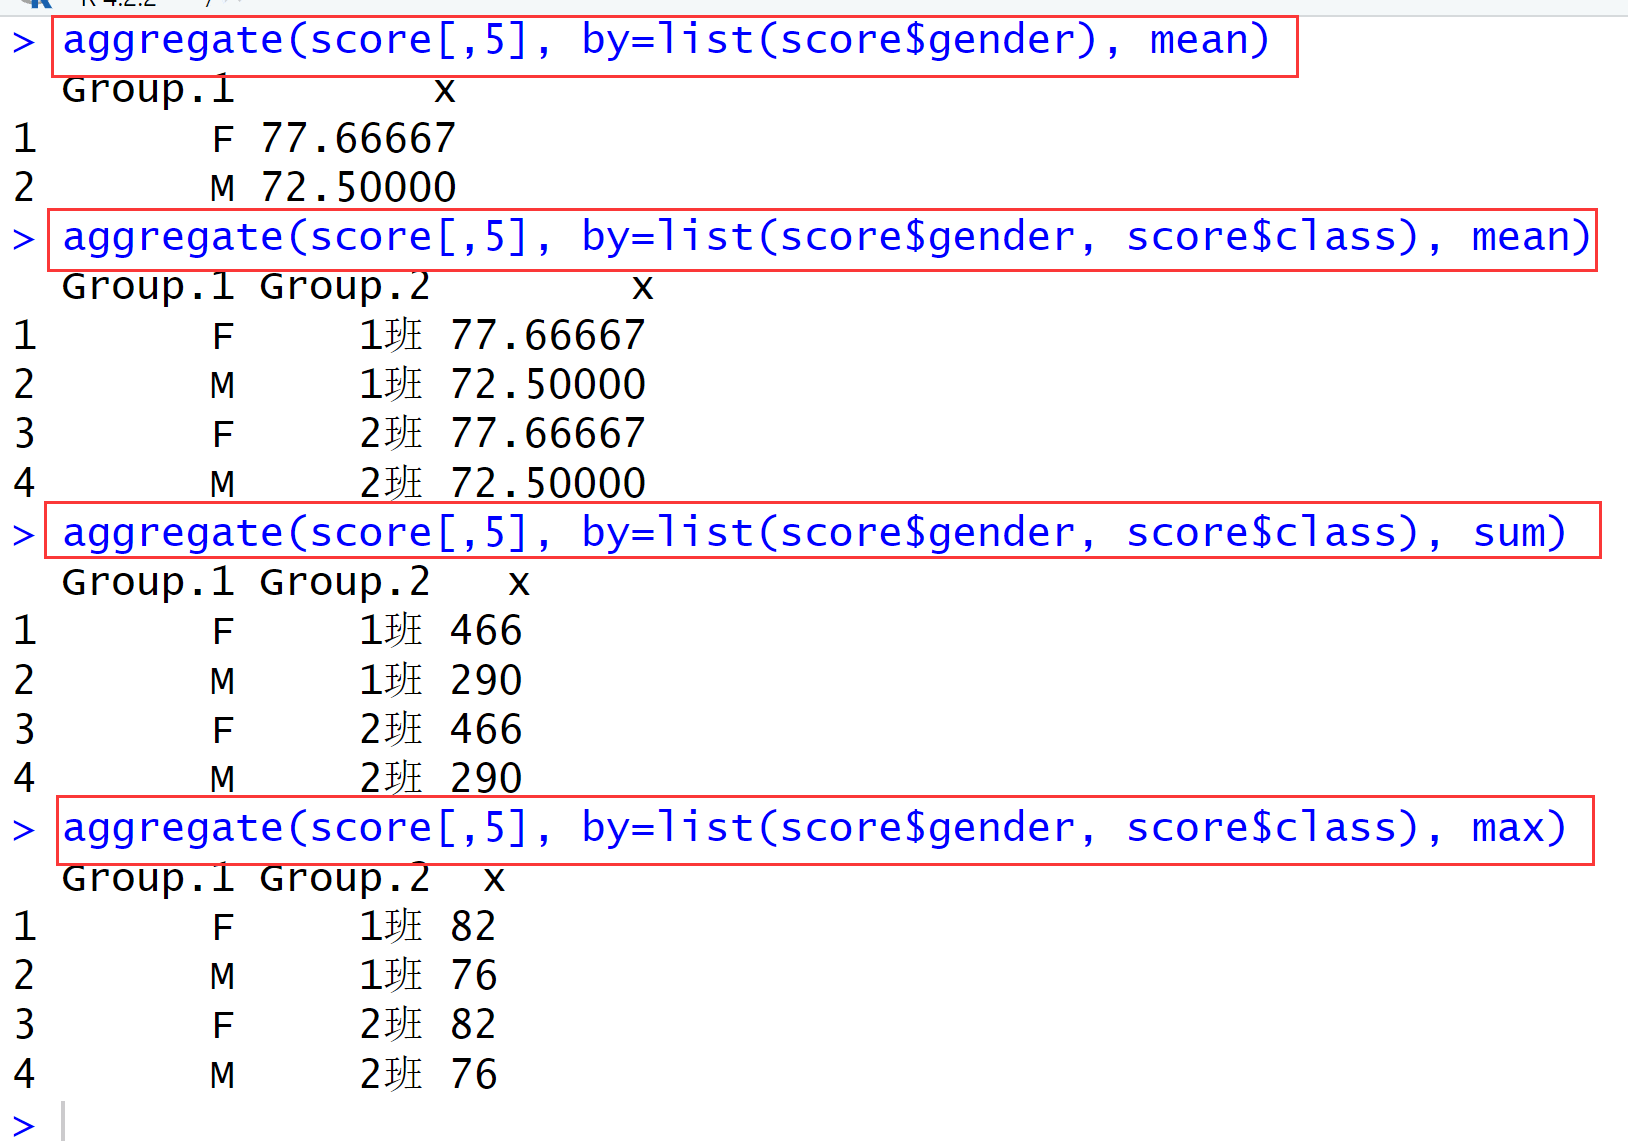Click the empty console prompt input line
1628x1141 pixels.
(840, 1122)
